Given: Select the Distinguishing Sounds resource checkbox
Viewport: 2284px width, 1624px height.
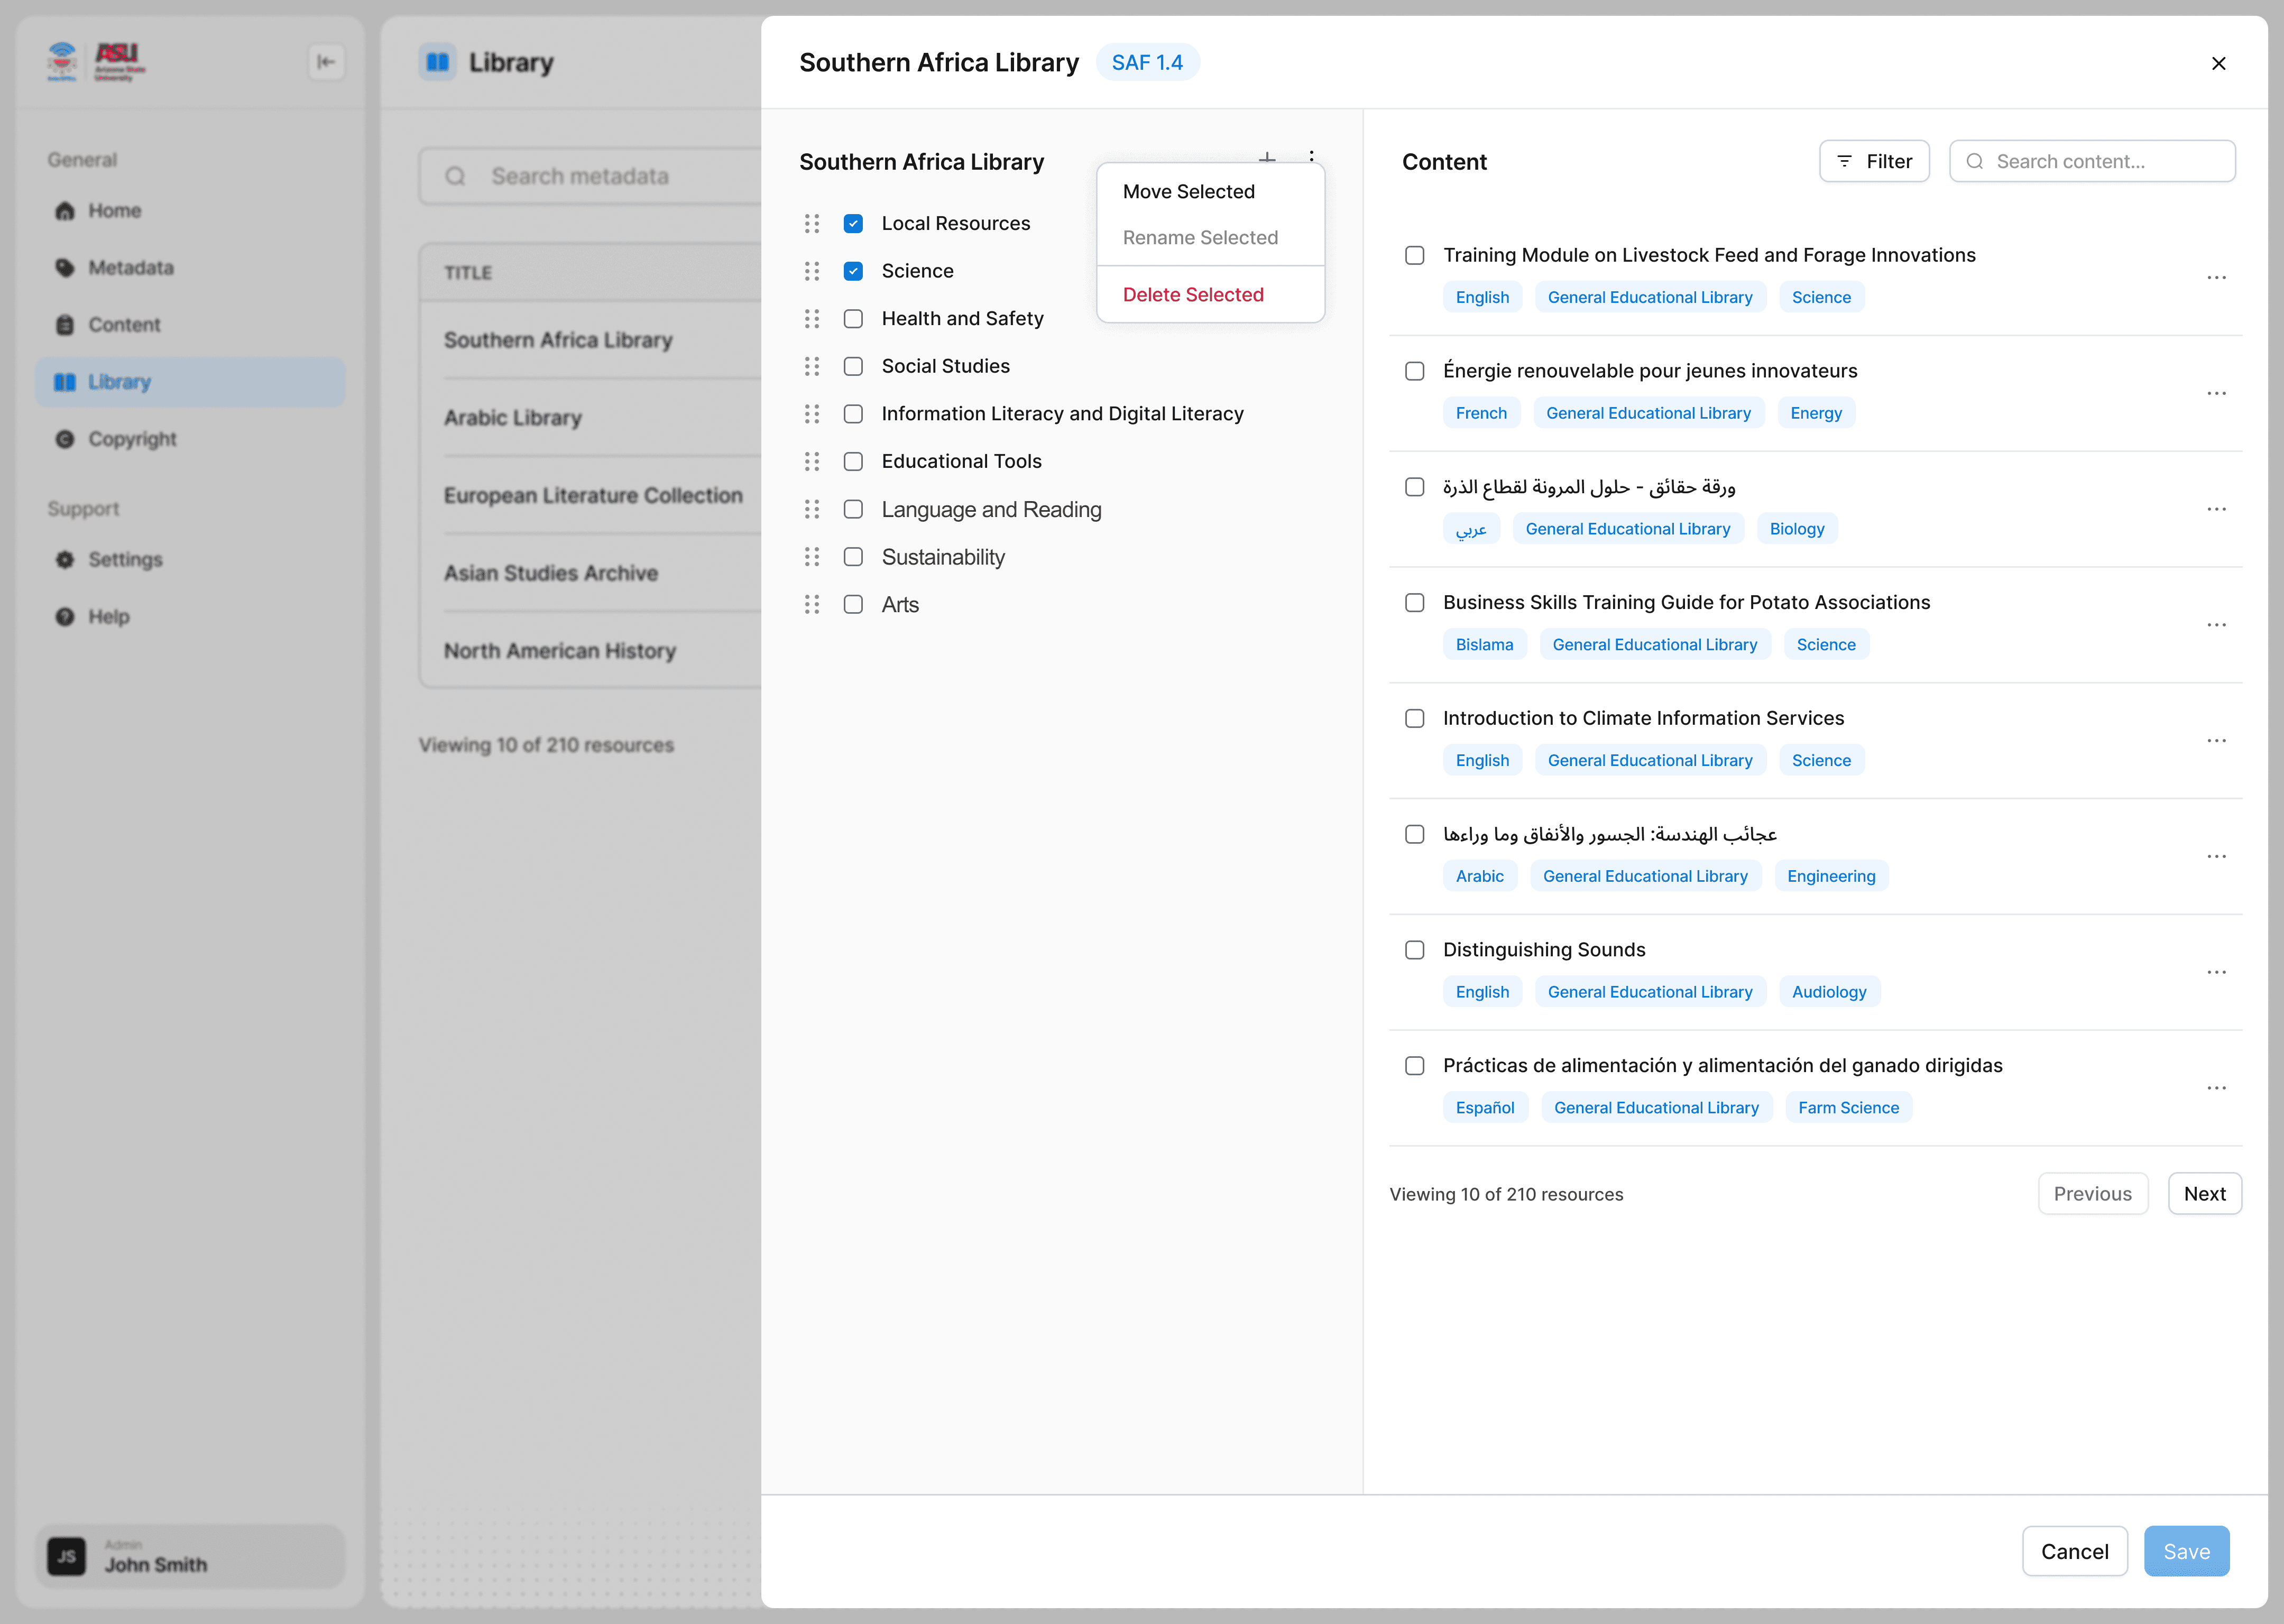Looking at the screenshot, I should [1414, 950].
